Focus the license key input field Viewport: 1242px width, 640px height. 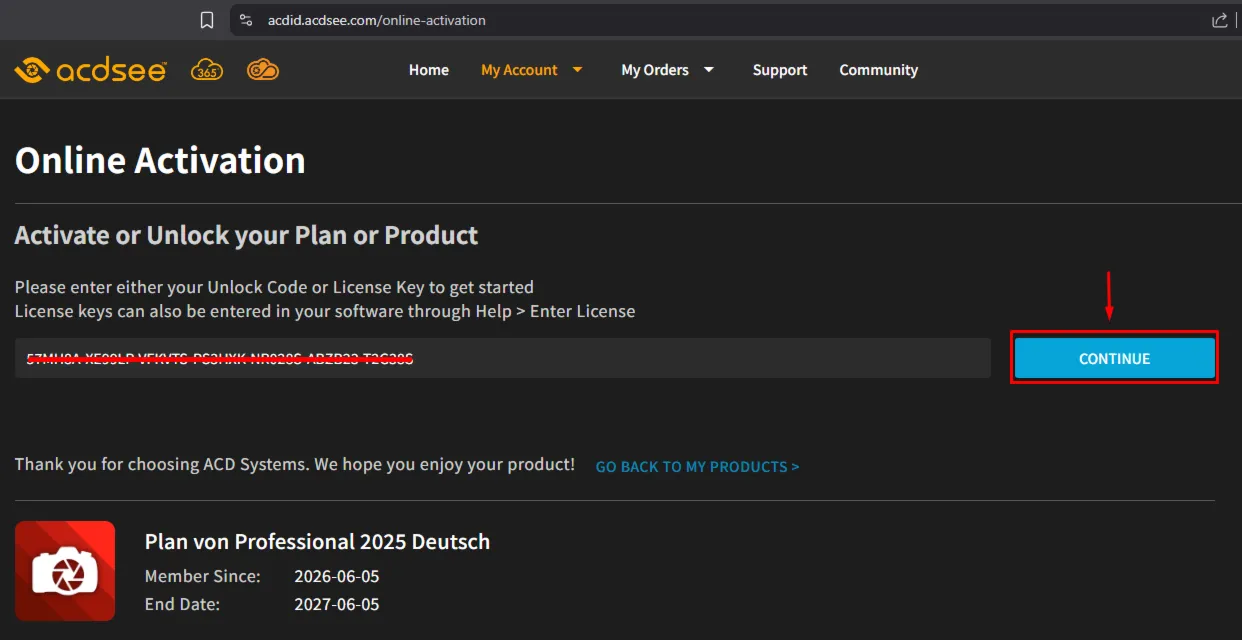503,358
